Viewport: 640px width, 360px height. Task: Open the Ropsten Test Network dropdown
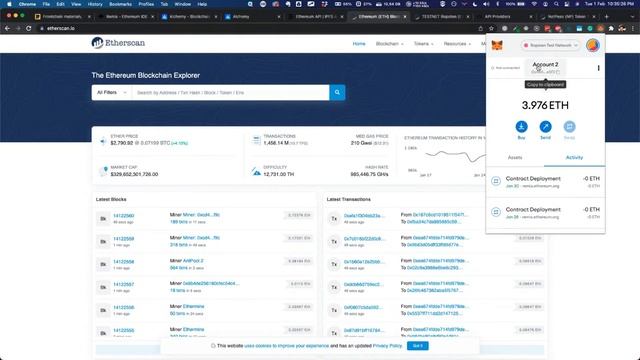point(551,45)
